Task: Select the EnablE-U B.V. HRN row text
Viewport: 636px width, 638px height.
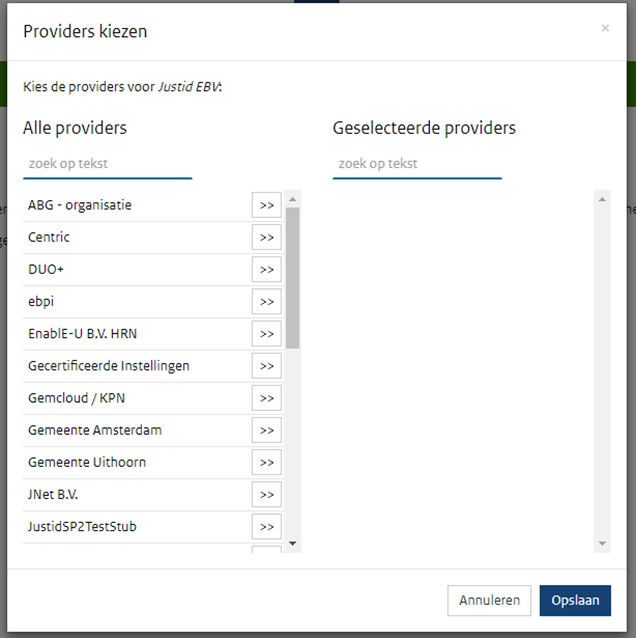Action: point(83,334)
